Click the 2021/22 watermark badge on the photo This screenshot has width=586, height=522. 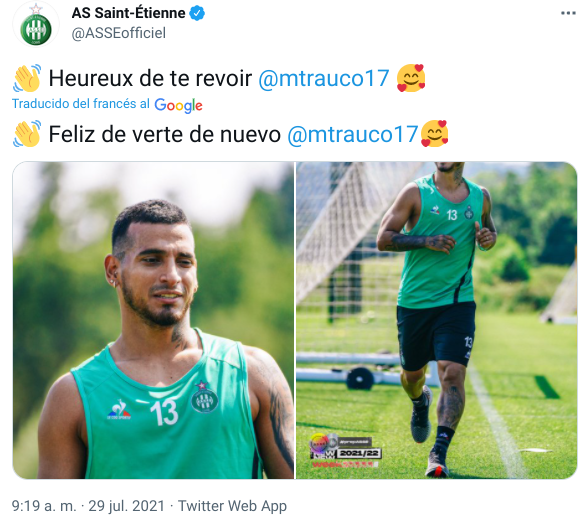point(359,453)
